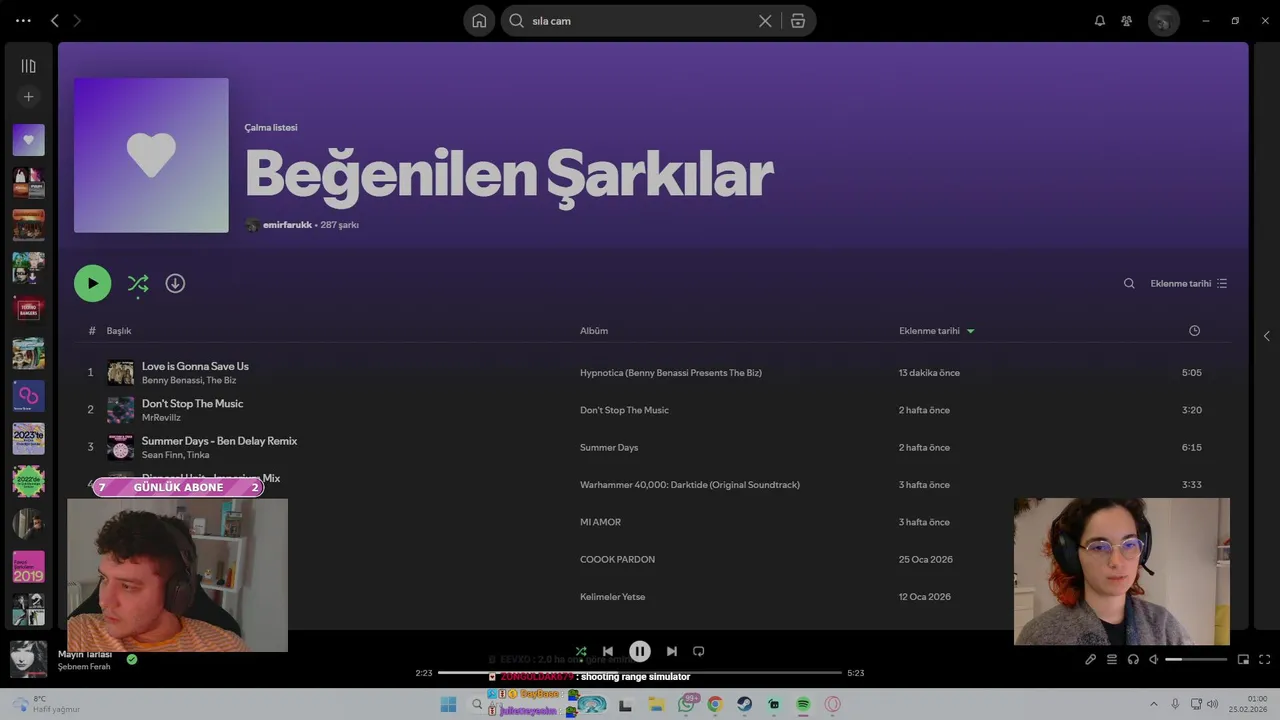Open album 'MI AMOR' link
The image size is (1280, 720).
click(x=600, y=522)
